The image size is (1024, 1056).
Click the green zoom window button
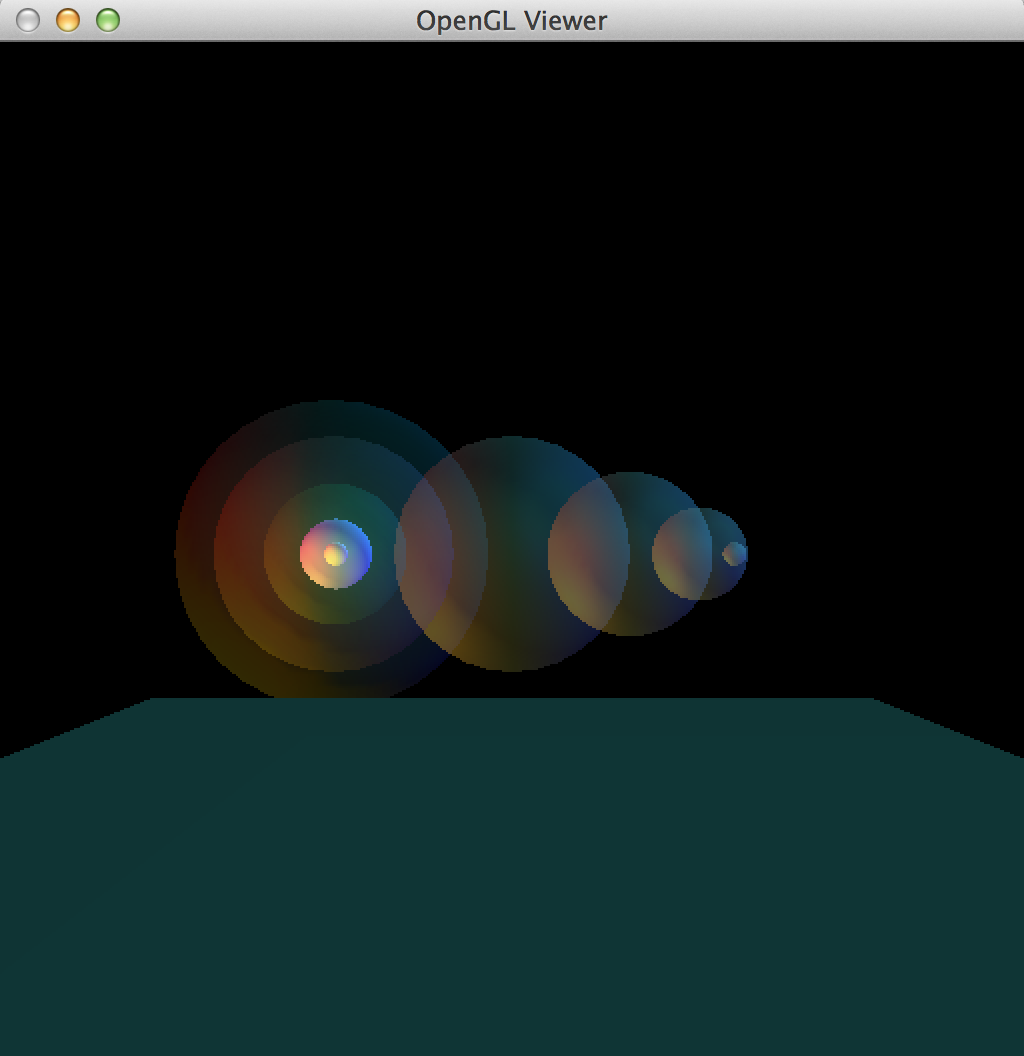pos(108,20)
